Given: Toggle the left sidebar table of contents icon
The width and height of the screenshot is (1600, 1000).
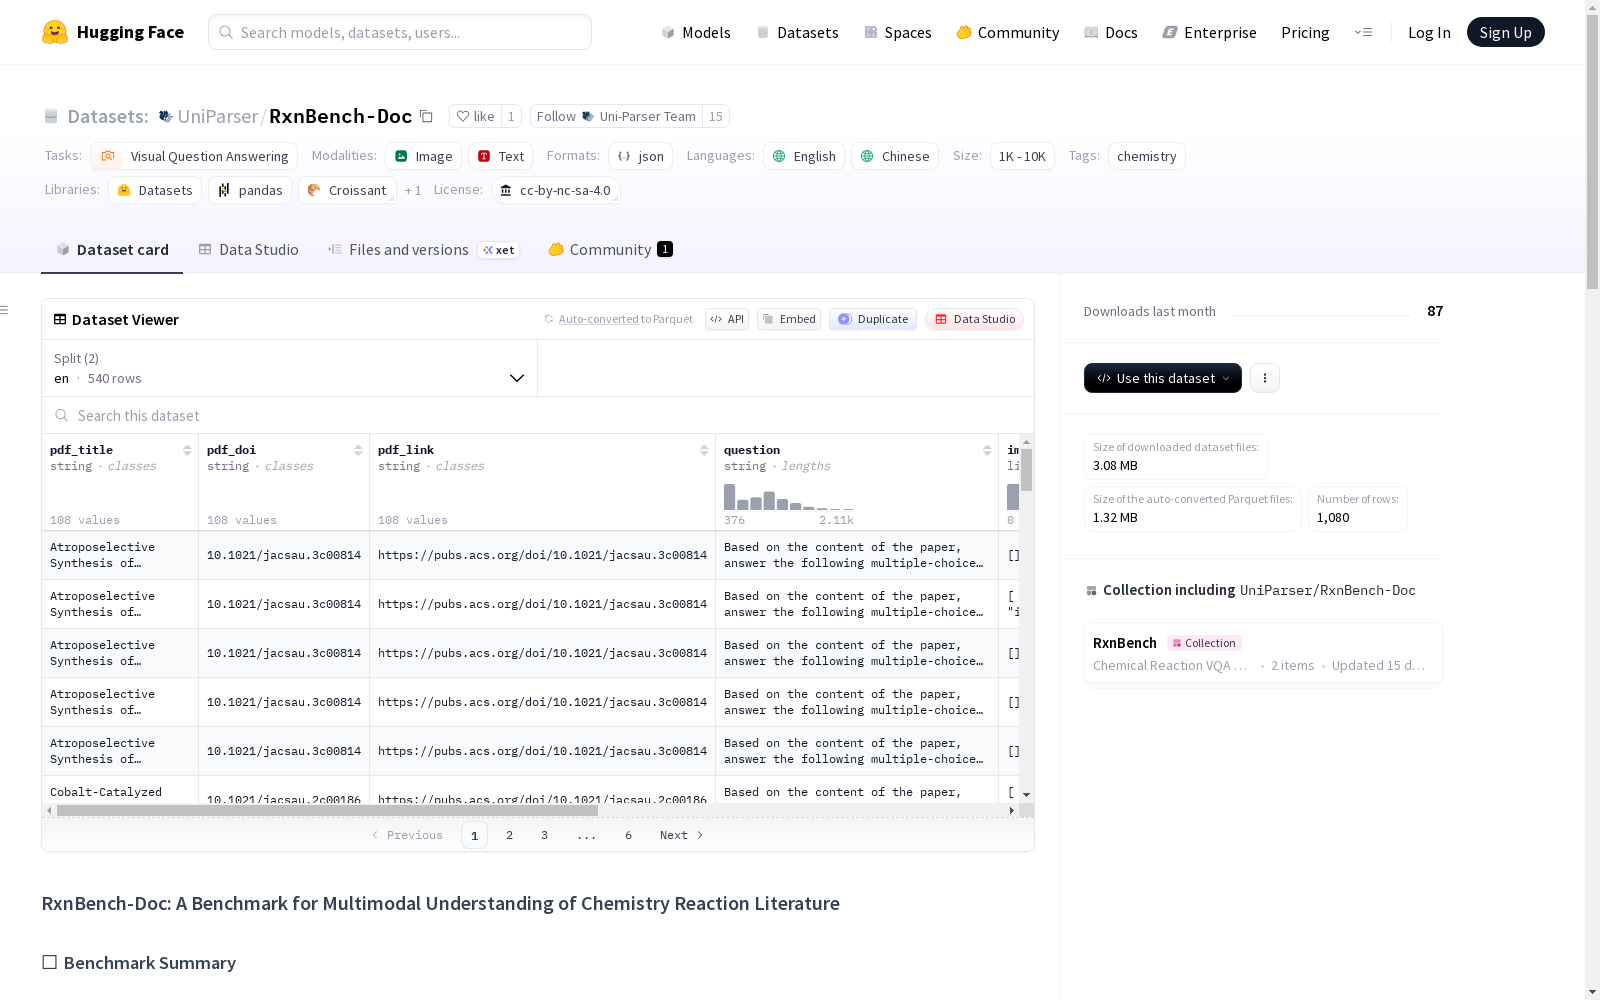Looking at the screenshot, I should tap(5, 310).
